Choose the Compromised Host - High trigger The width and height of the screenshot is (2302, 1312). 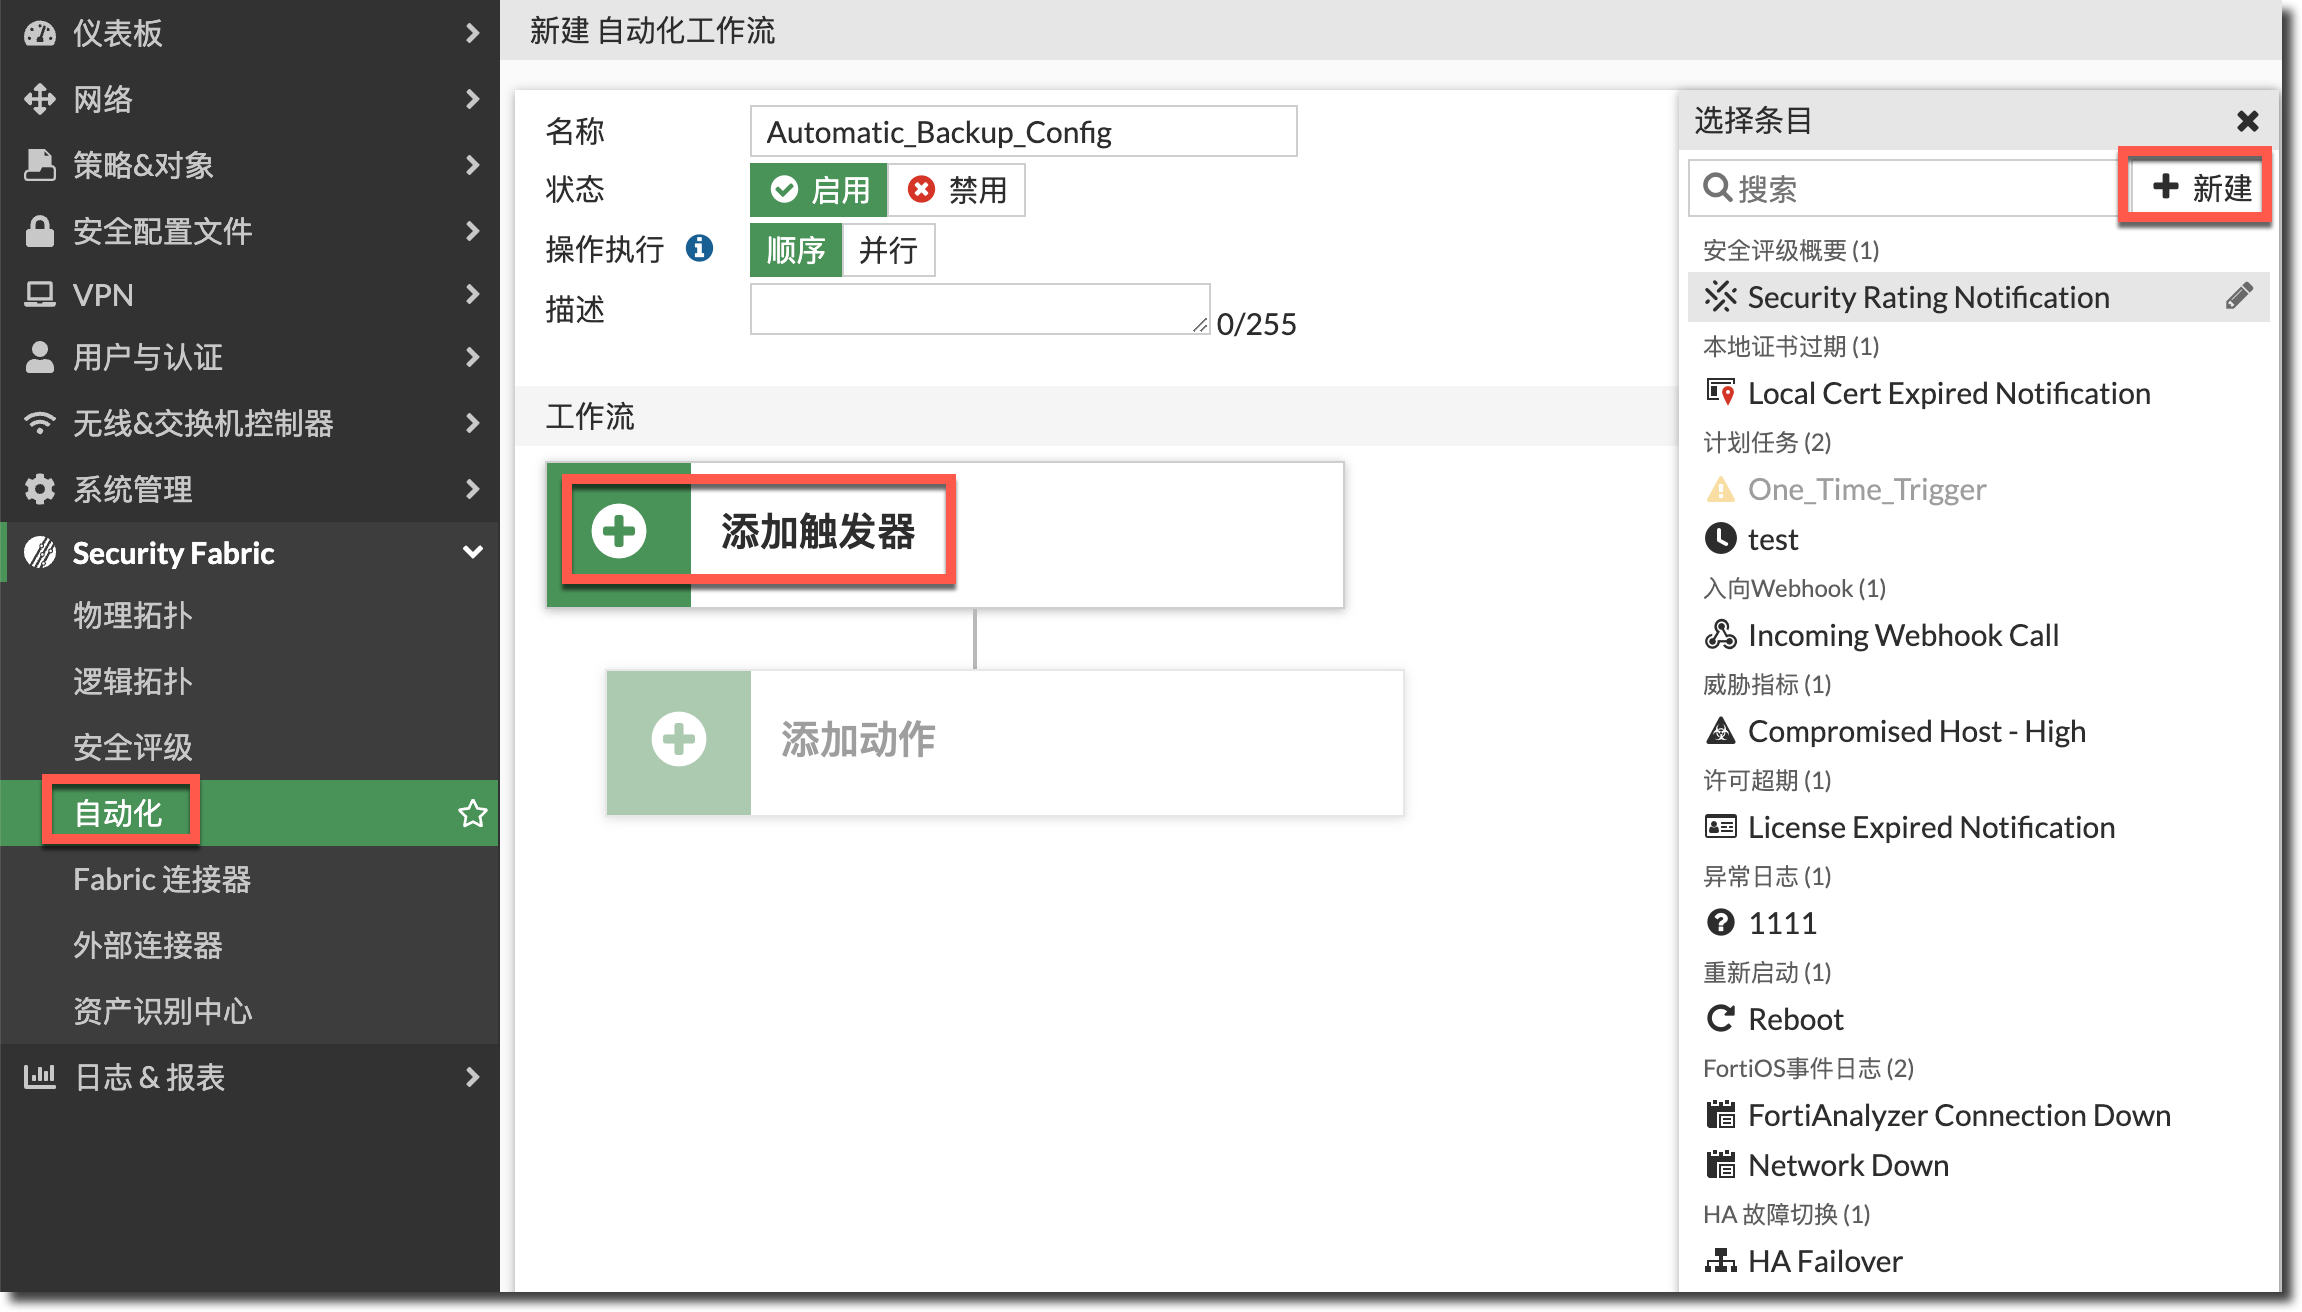pos(1915,731)
